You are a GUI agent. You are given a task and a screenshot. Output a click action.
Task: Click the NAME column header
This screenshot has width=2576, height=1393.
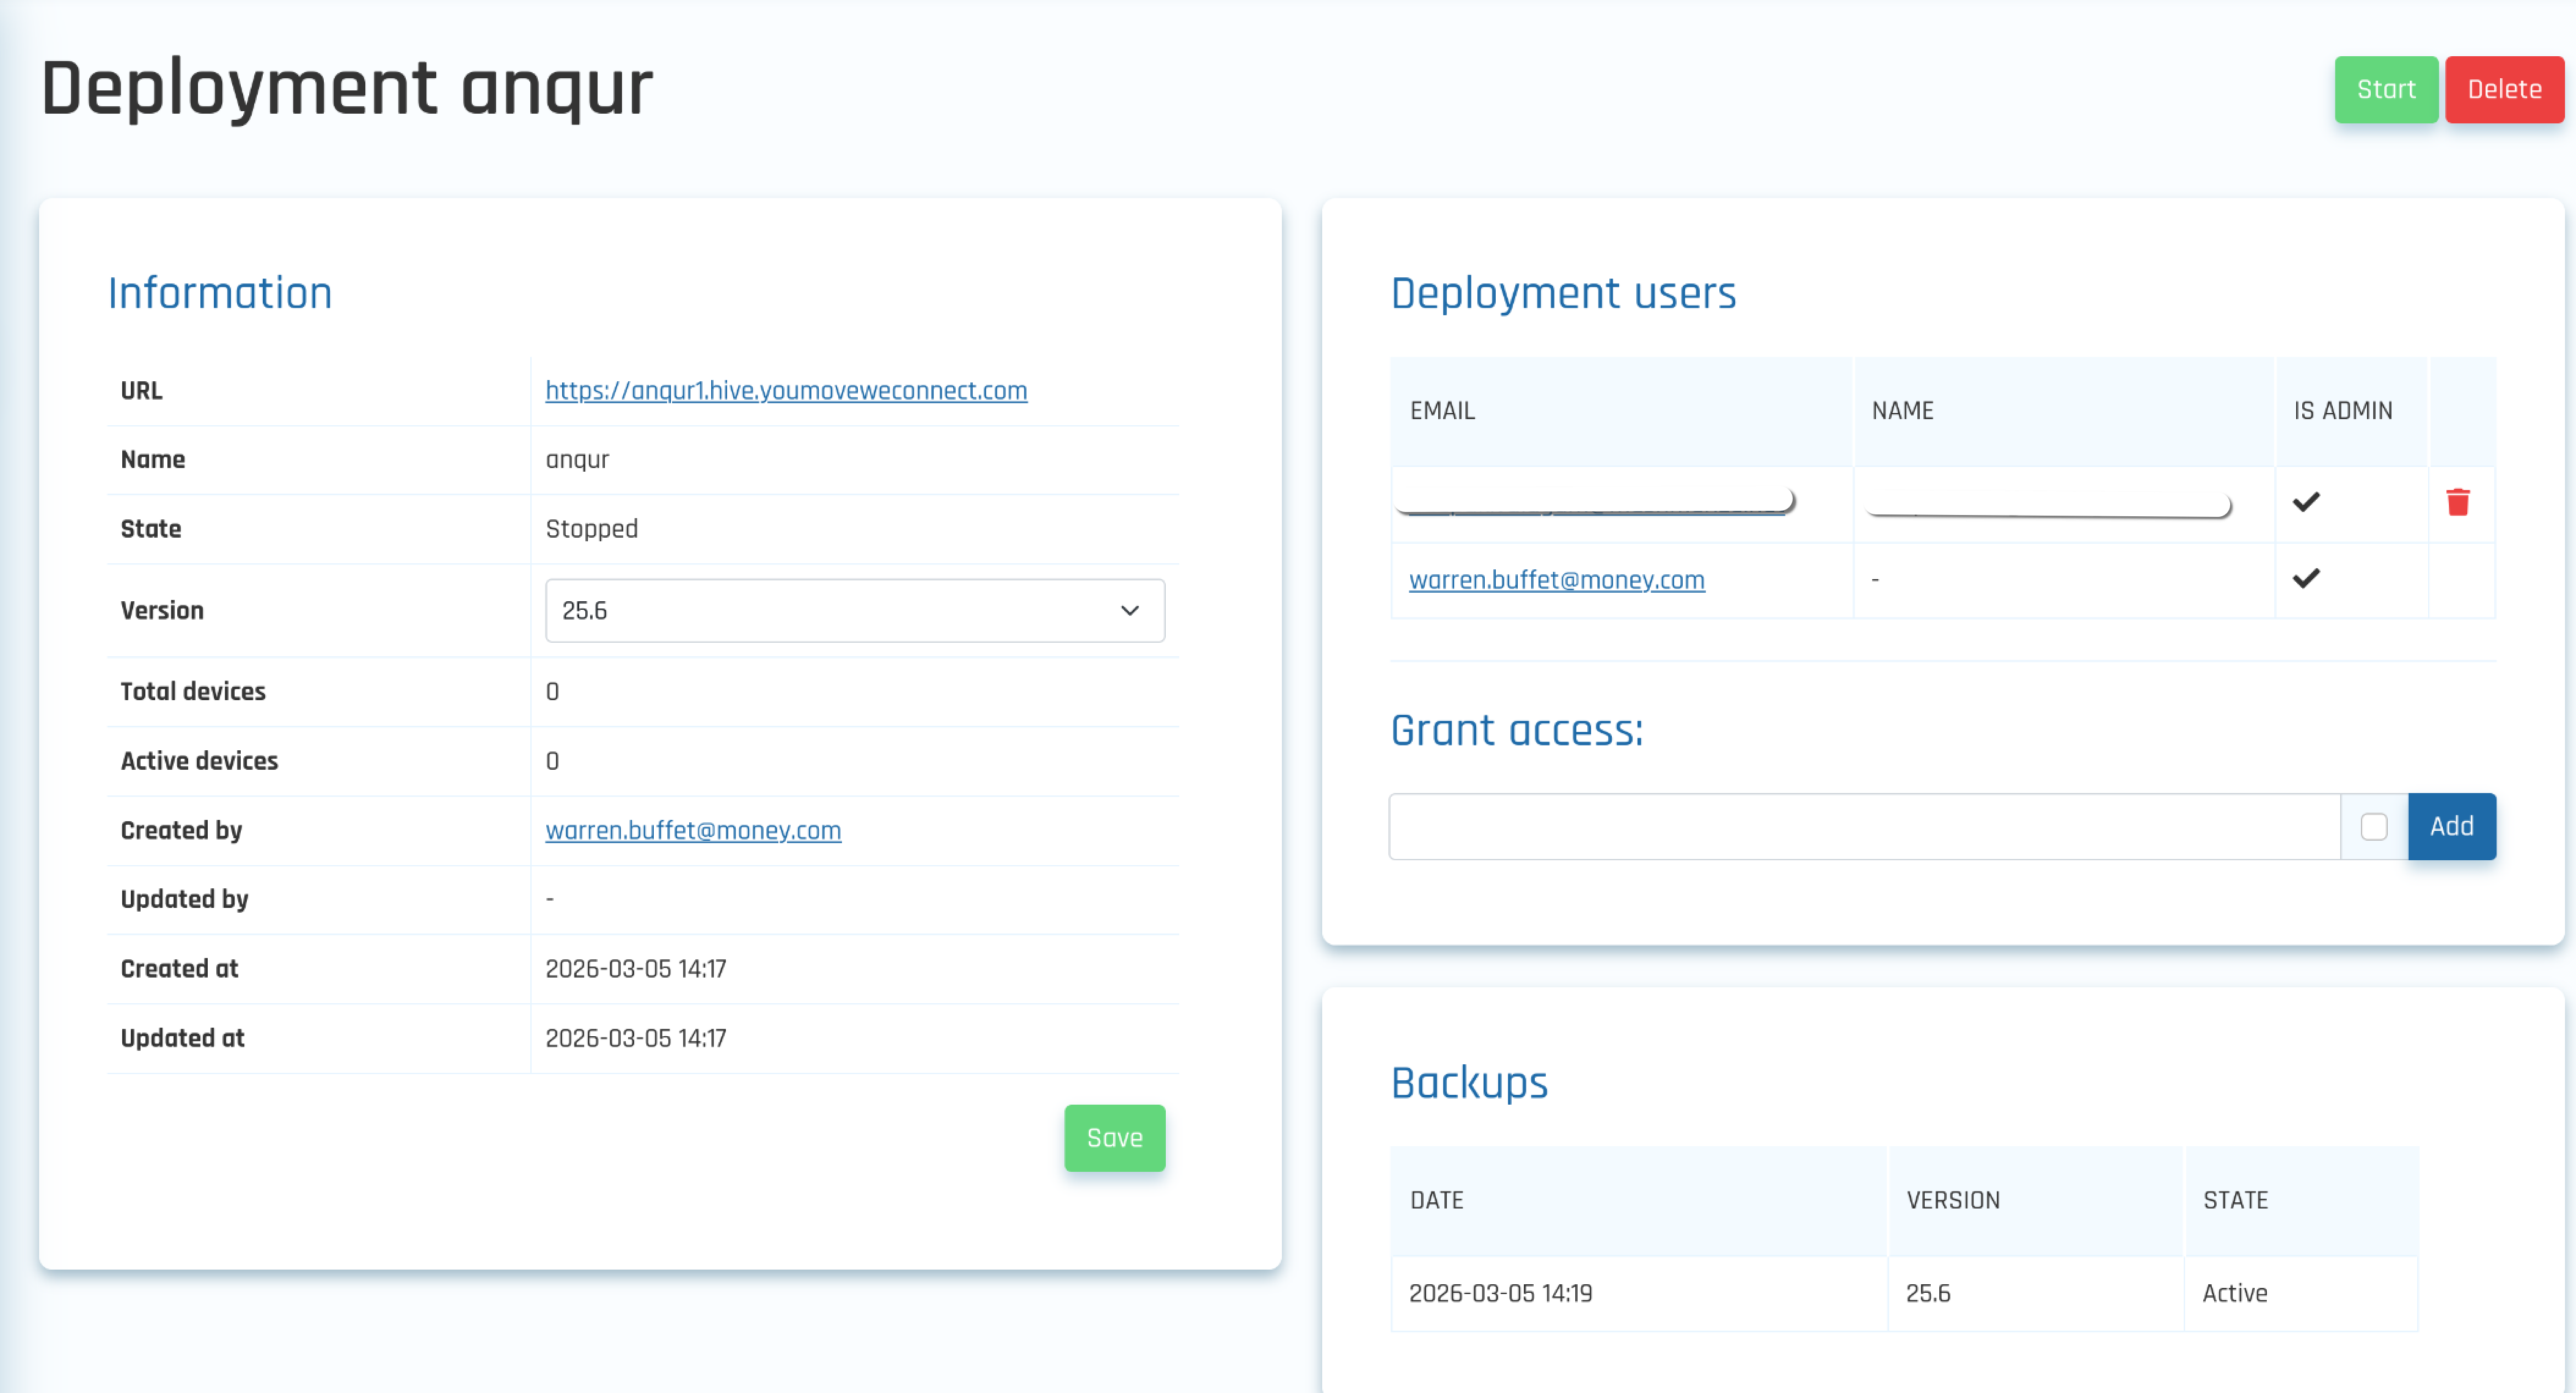[x=1902, y=411]
